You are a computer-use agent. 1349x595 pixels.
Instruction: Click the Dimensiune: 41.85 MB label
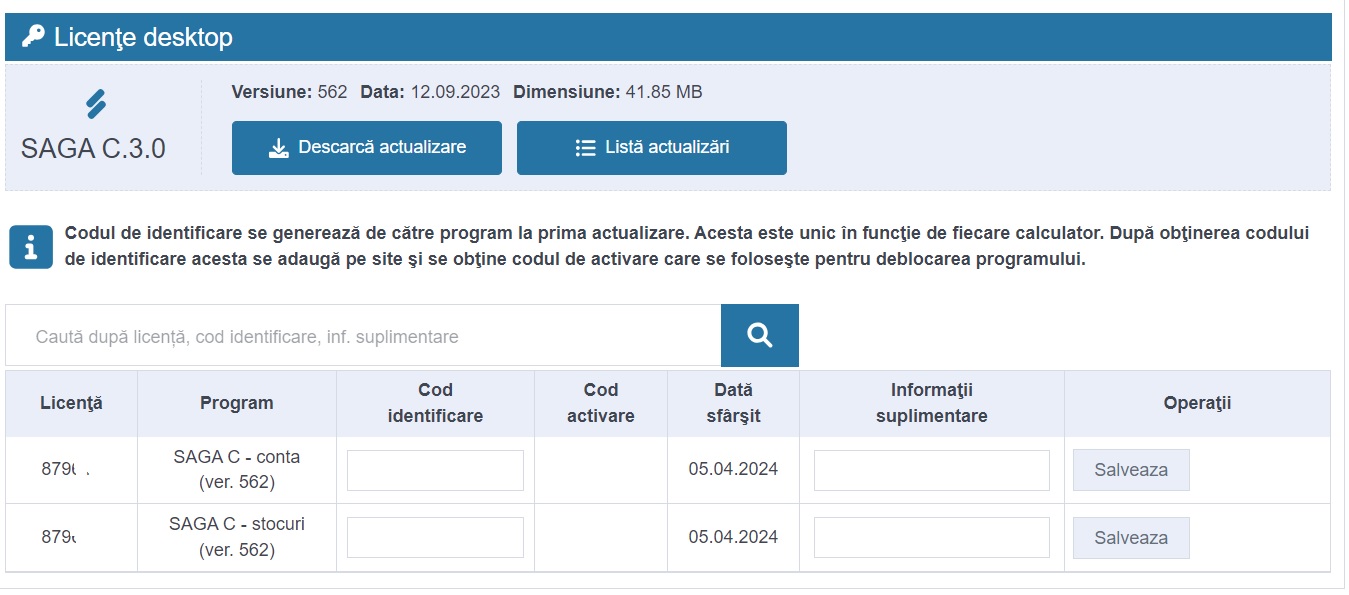pyautogui.click(x=608, y=92)
